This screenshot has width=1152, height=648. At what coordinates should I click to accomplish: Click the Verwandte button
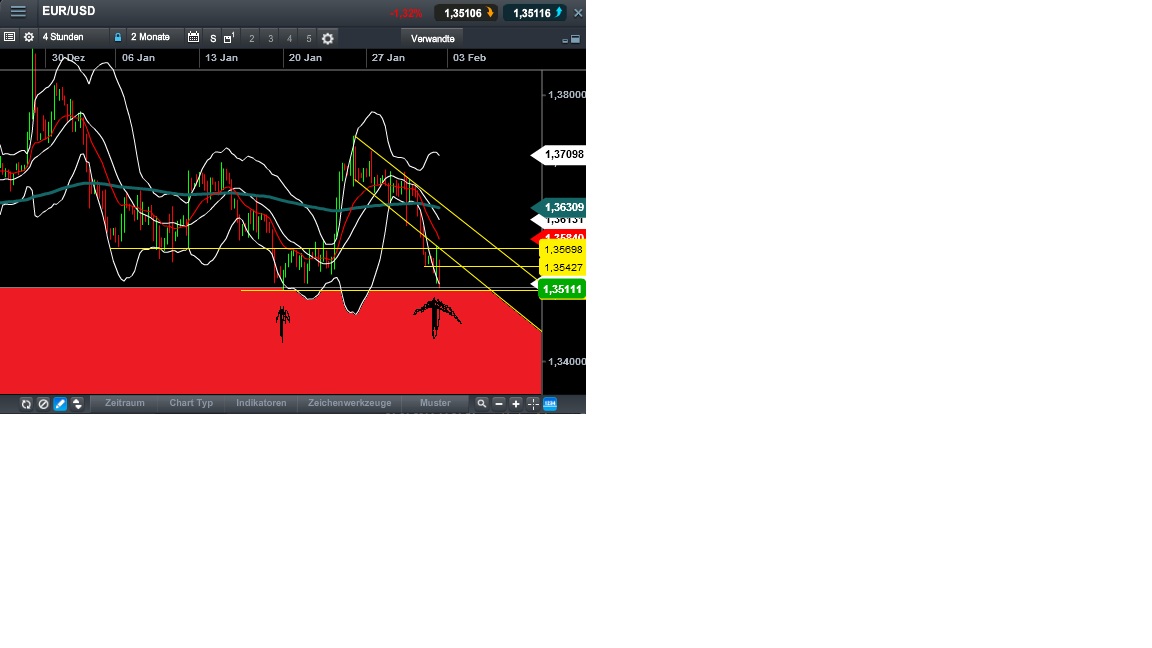432,38
